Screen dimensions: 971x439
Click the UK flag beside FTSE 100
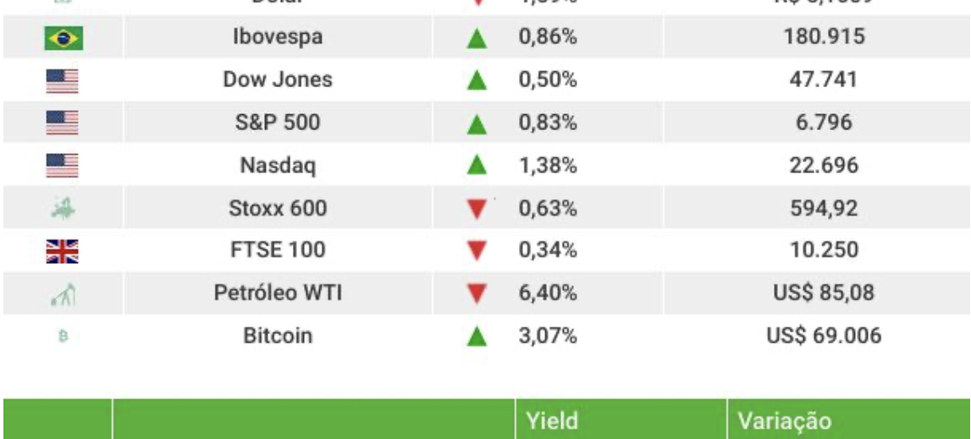tap(62, 251)
